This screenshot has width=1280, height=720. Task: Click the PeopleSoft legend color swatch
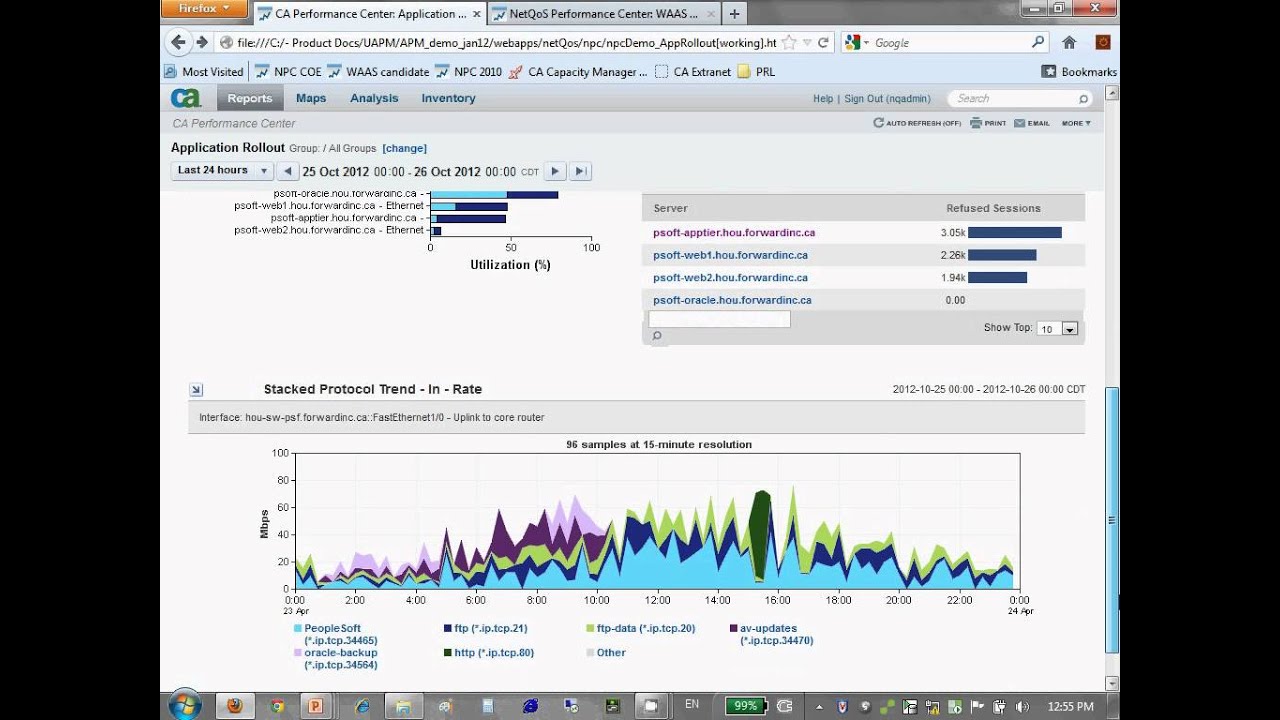(x=298, y=628)
